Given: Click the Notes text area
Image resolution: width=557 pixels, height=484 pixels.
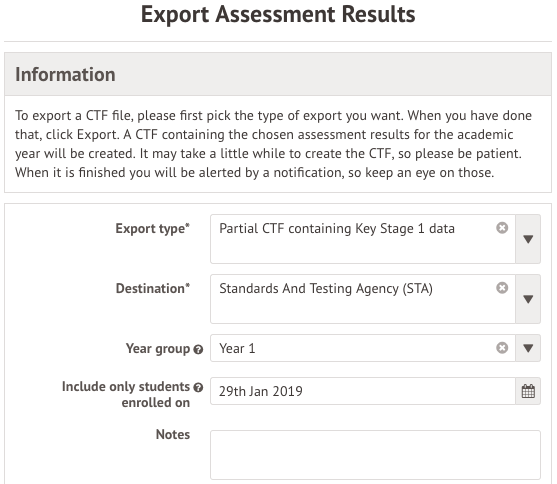Looking at the screenshot, I should click(375, 455).
